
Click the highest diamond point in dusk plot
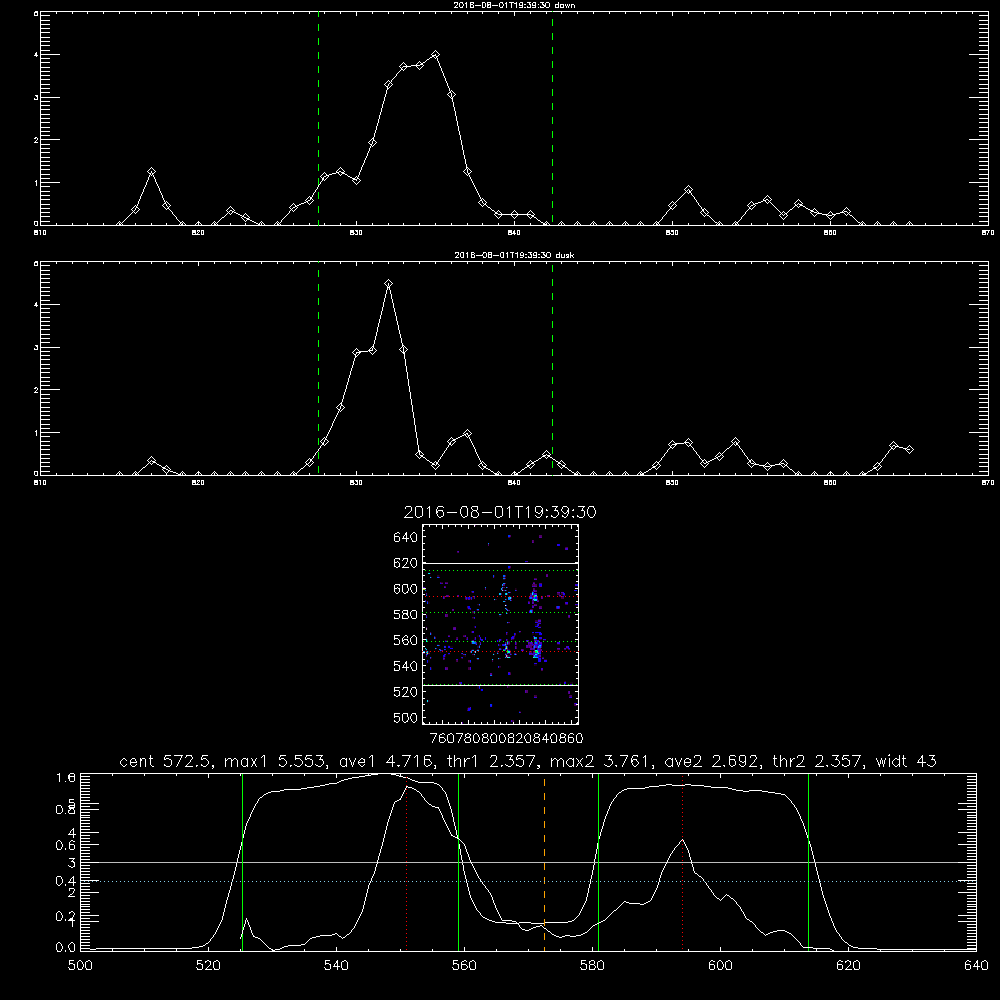(x=388, y=284)
